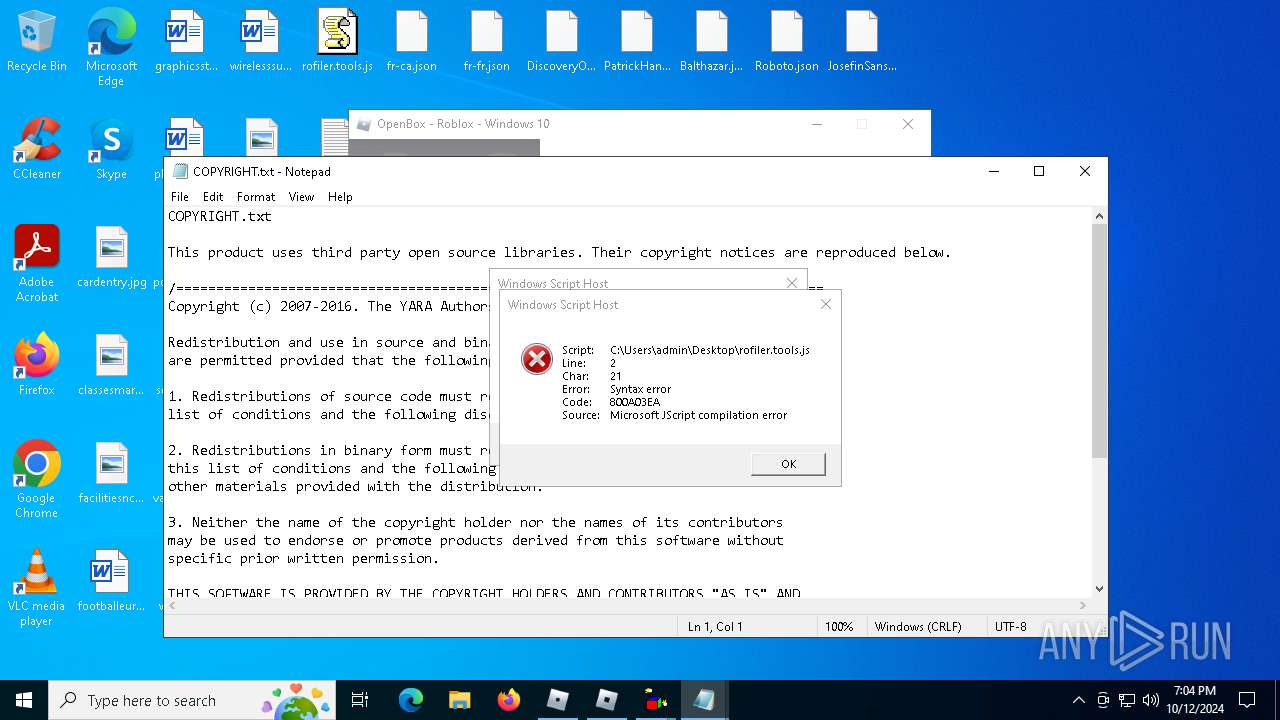Select the cardentry.jpg image file
The width and height of the screenshot is (1280, 720).
point(111,257)
